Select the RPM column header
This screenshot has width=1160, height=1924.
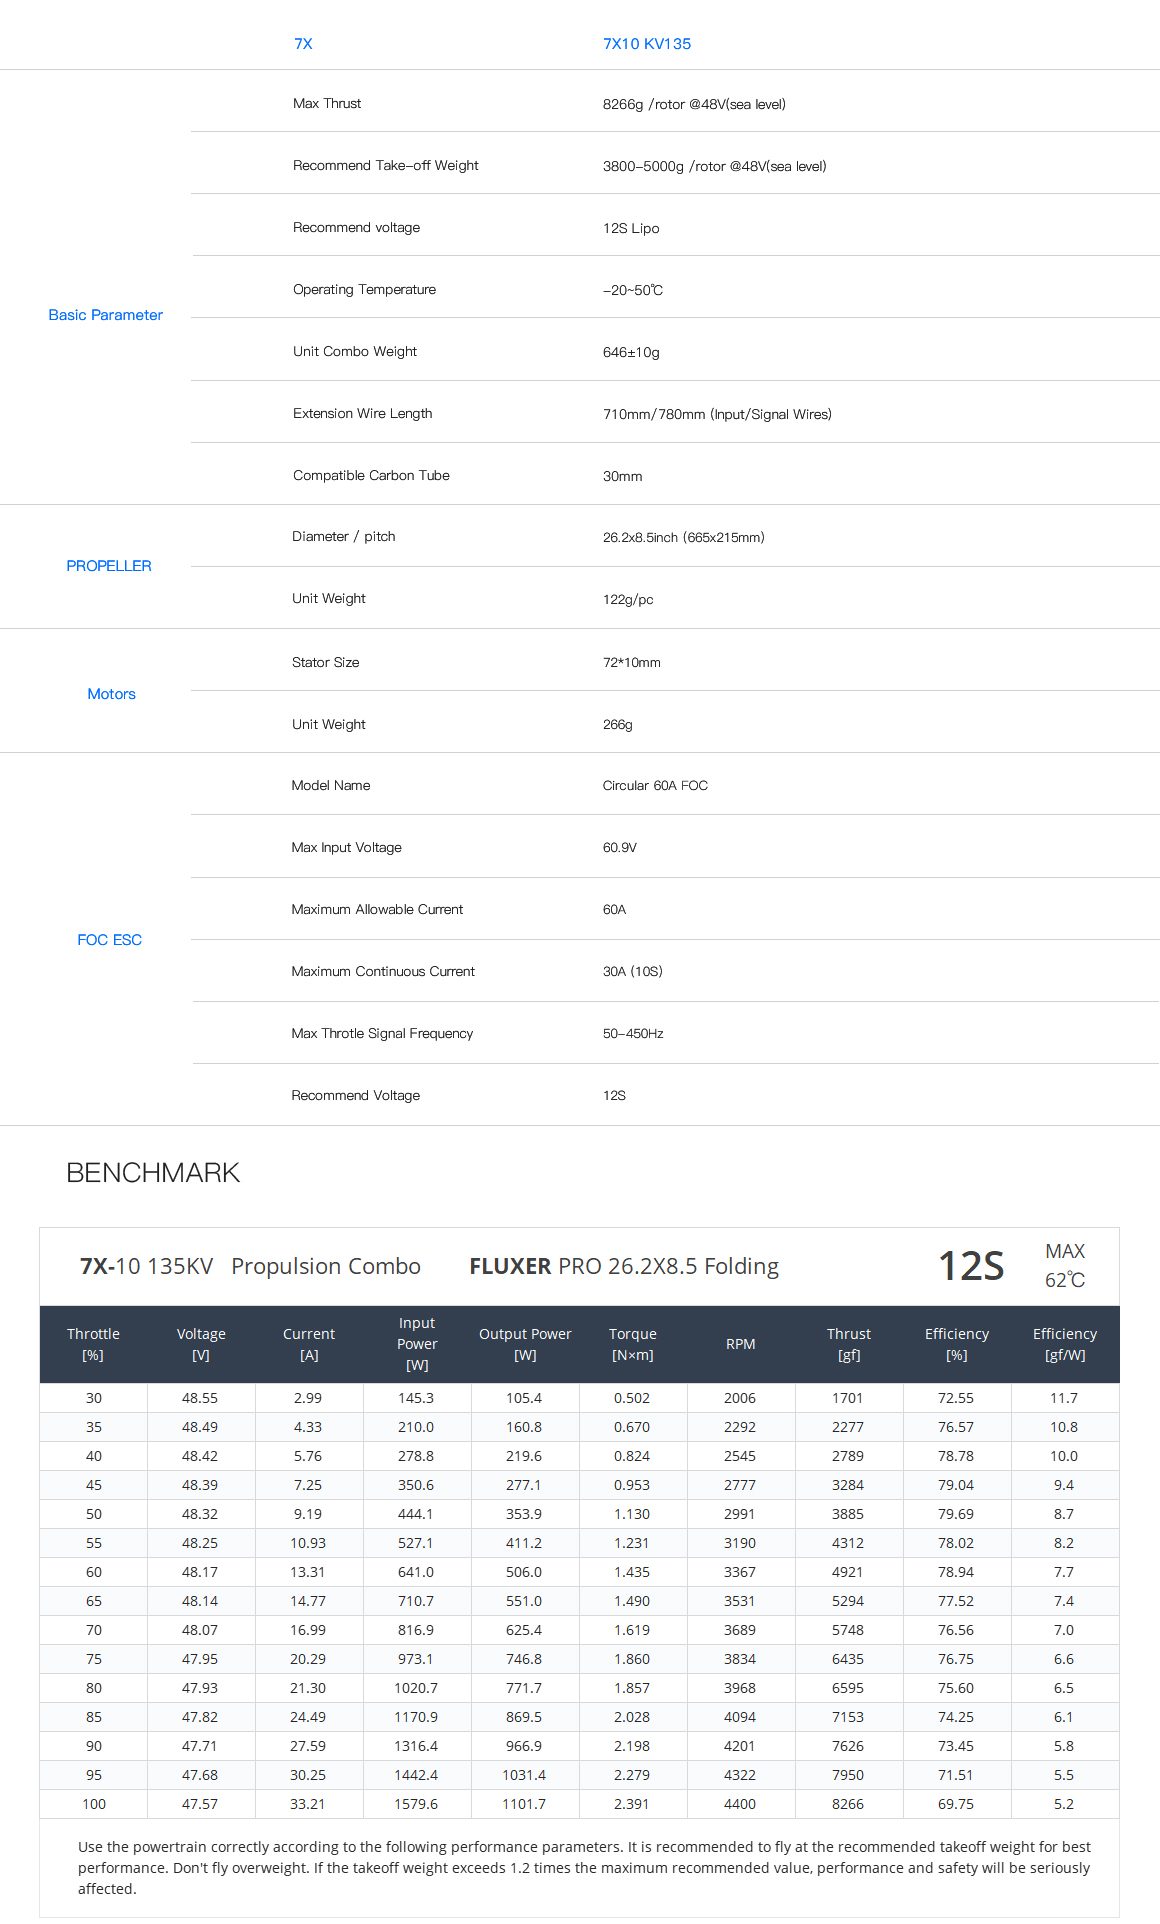[x=740, y=1344]
